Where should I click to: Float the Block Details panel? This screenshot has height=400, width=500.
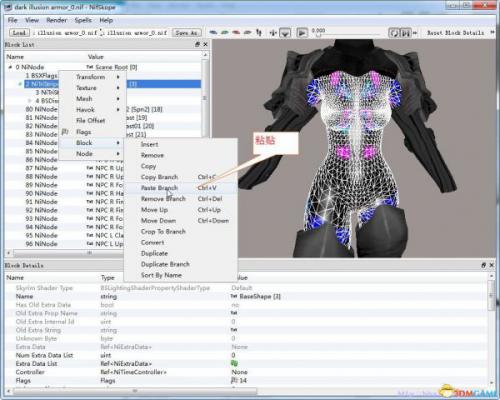click(484, 265)
